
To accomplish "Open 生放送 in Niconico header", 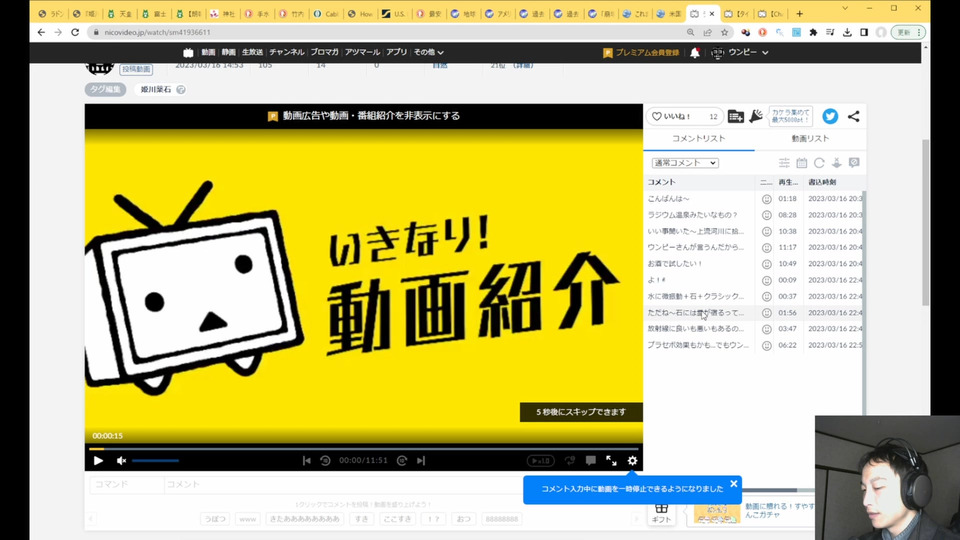I will click(x=252, y=52).
